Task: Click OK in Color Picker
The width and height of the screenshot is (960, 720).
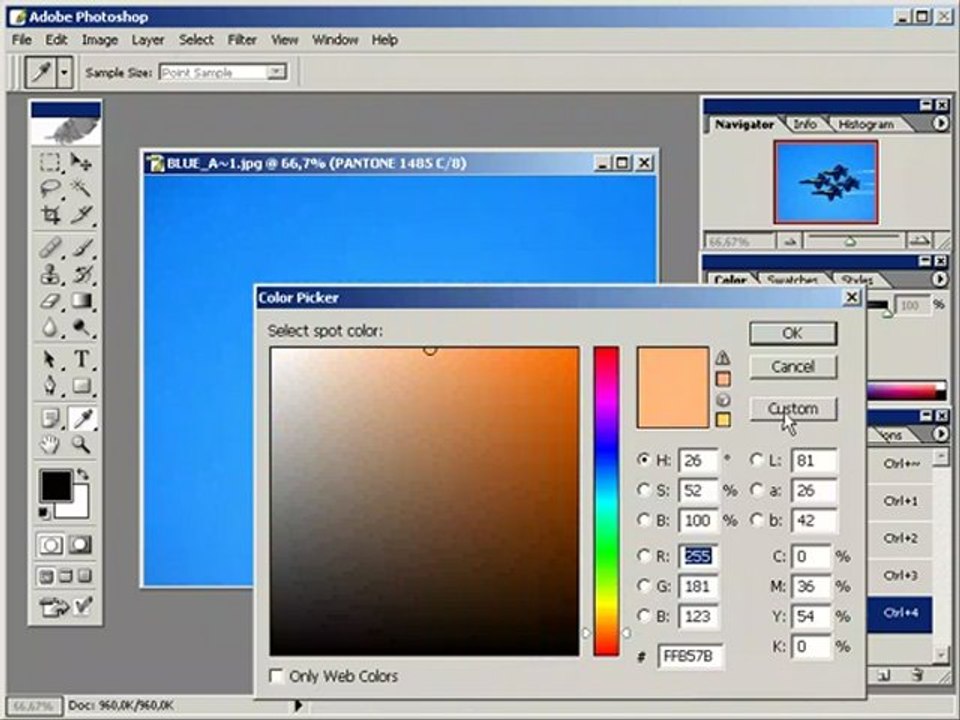Action: coord(793,333)
